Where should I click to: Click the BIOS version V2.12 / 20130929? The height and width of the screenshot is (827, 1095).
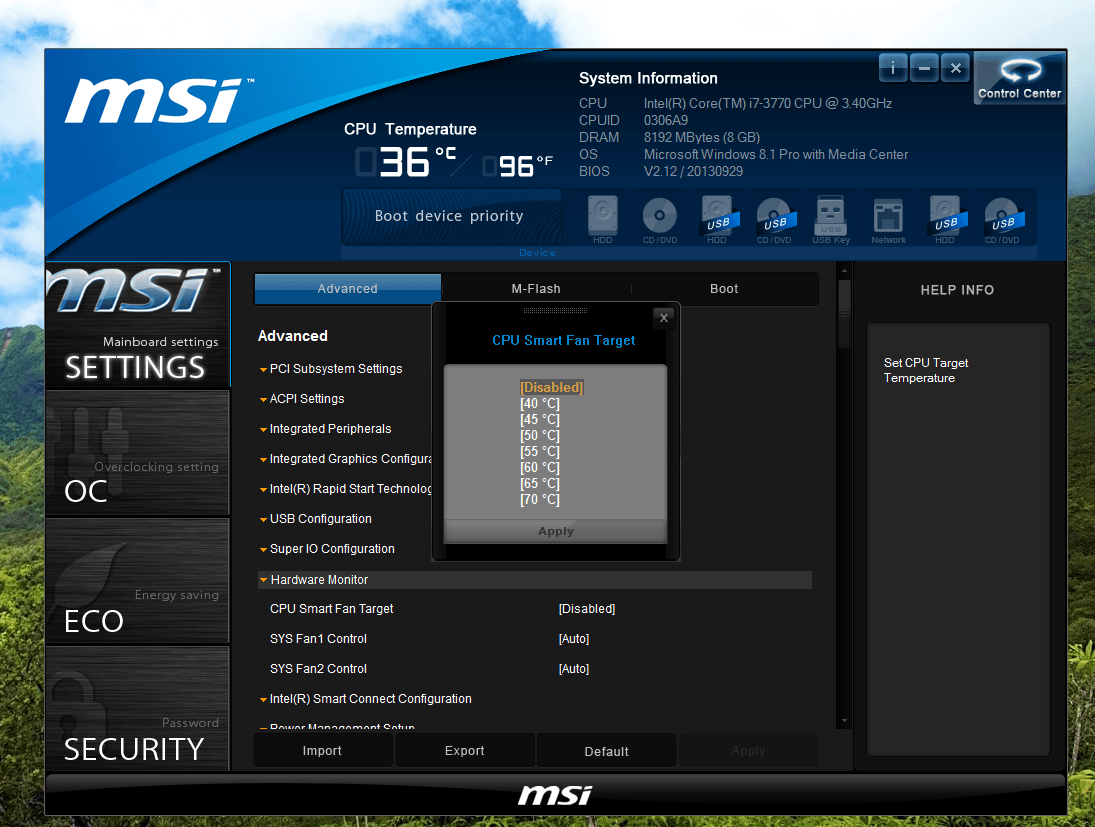693,171
